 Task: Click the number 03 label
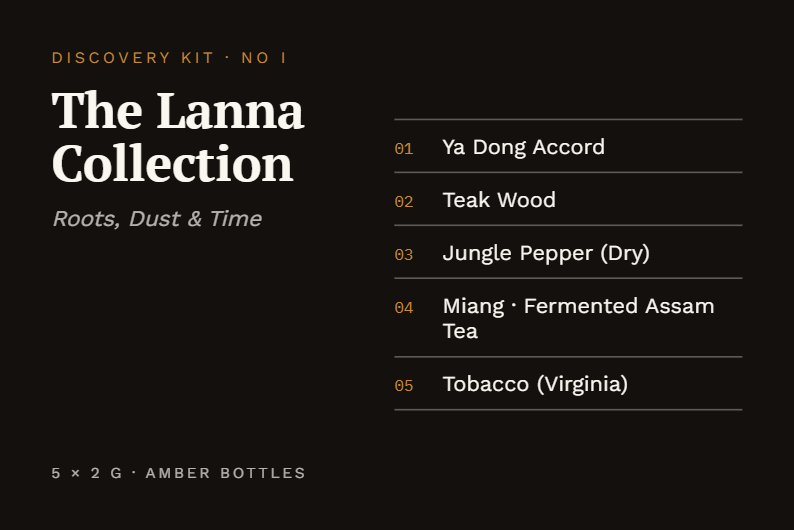click(x=404, y=255)
